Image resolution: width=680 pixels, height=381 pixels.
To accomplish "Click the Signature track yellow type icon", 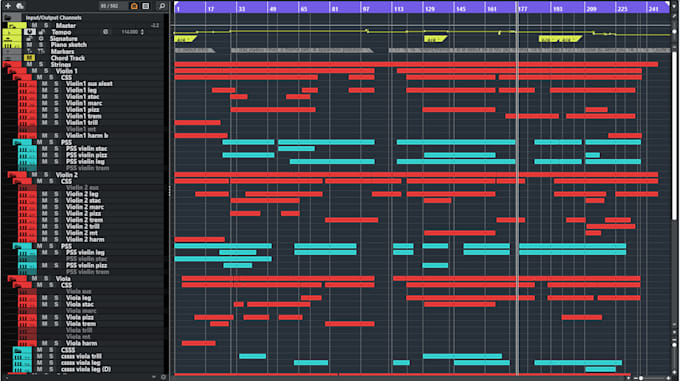I will tap(12, 39).
